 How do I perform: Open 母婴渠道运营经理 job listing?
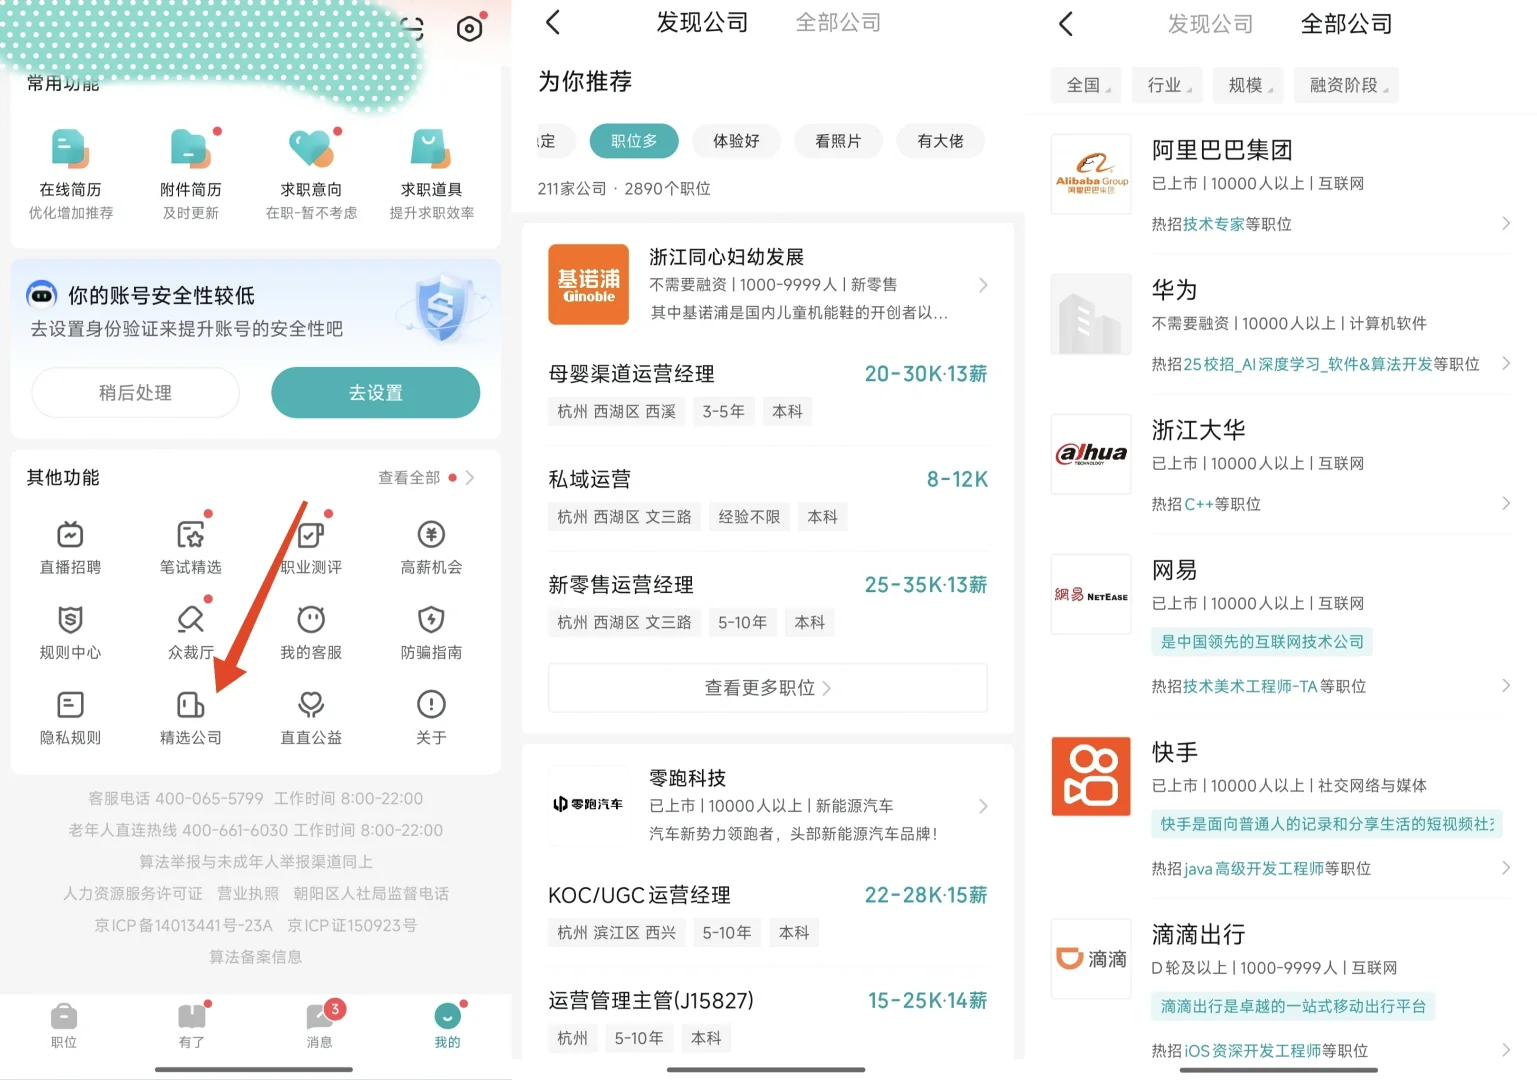(767, 391)
